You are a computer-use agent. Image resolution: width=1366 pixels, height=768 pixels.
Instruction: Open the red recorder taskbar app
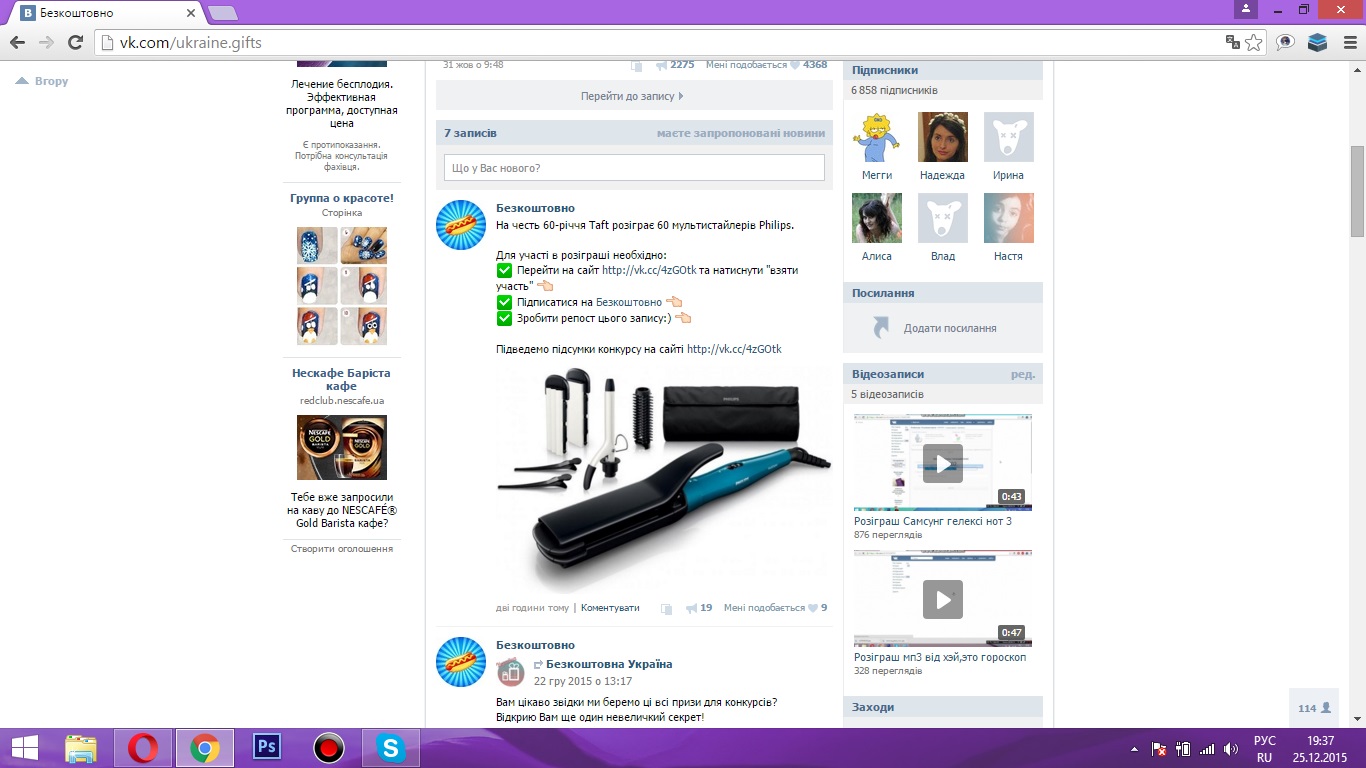(328, 748)
